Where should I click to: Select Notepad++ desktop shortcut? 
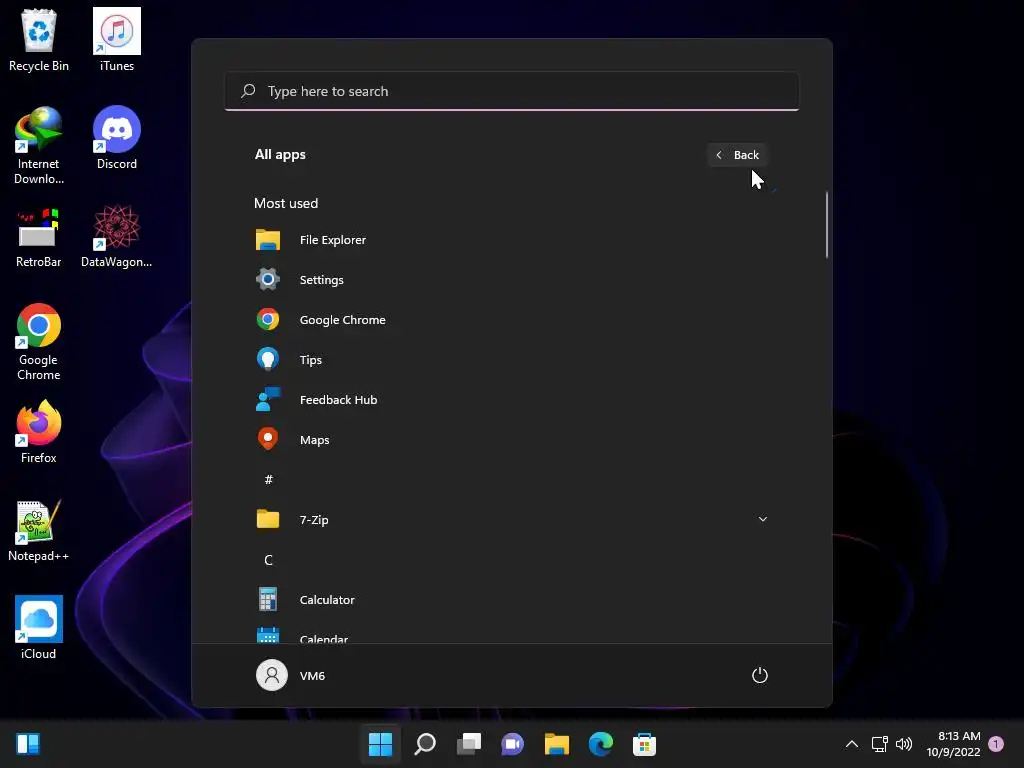click(39, 530)
